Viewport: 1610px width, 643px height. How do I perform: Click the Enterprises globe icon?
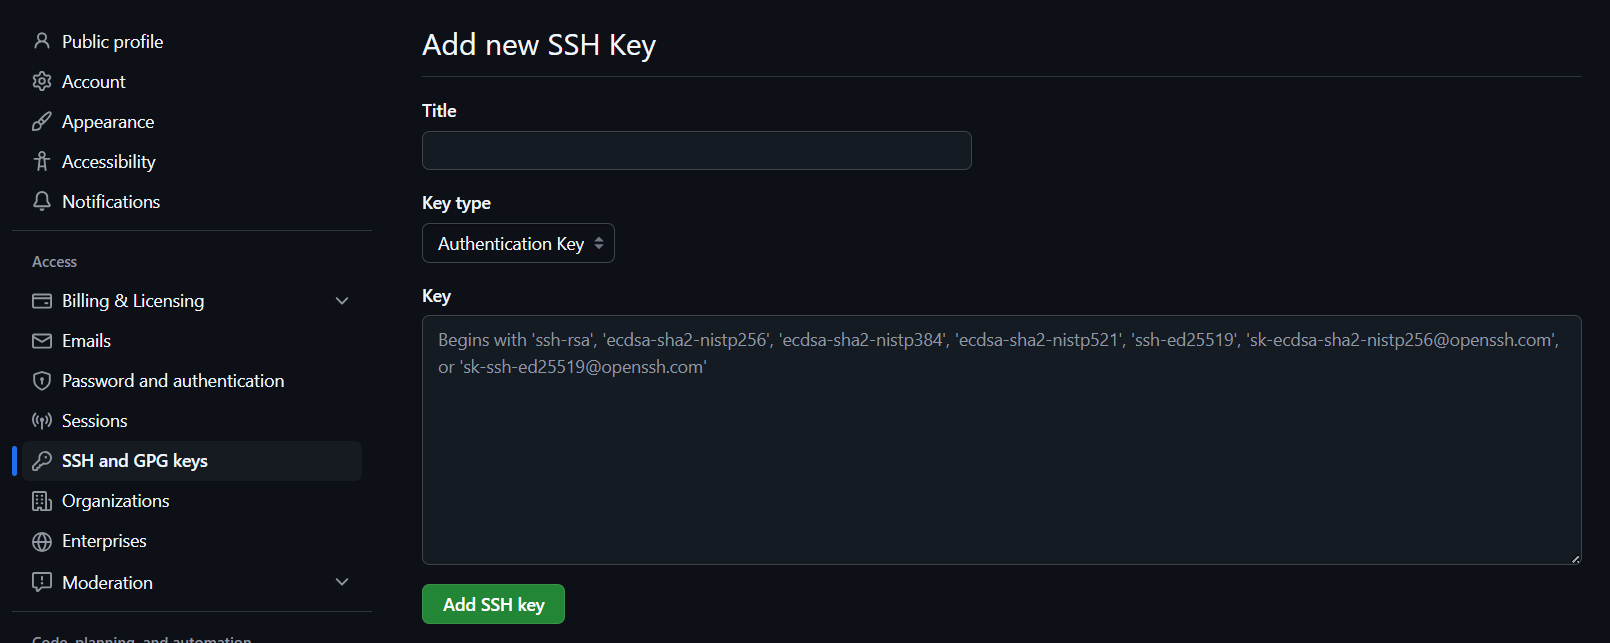pos(42,541)
